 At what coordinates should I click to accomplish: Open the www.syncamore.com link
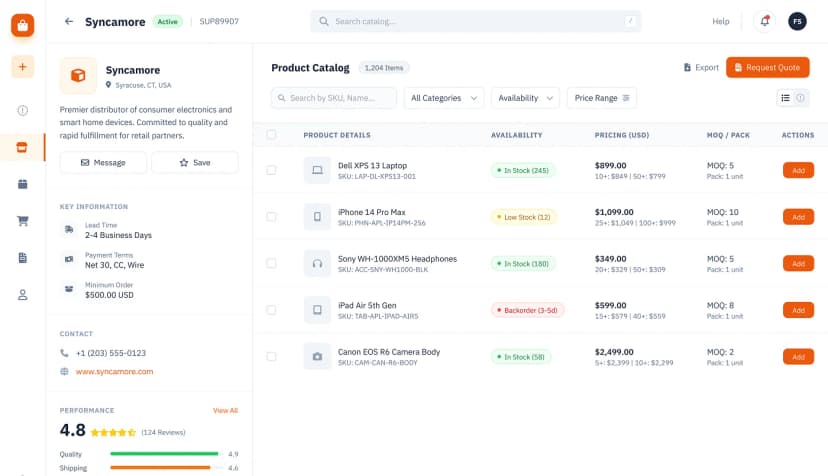coord(114,371)
